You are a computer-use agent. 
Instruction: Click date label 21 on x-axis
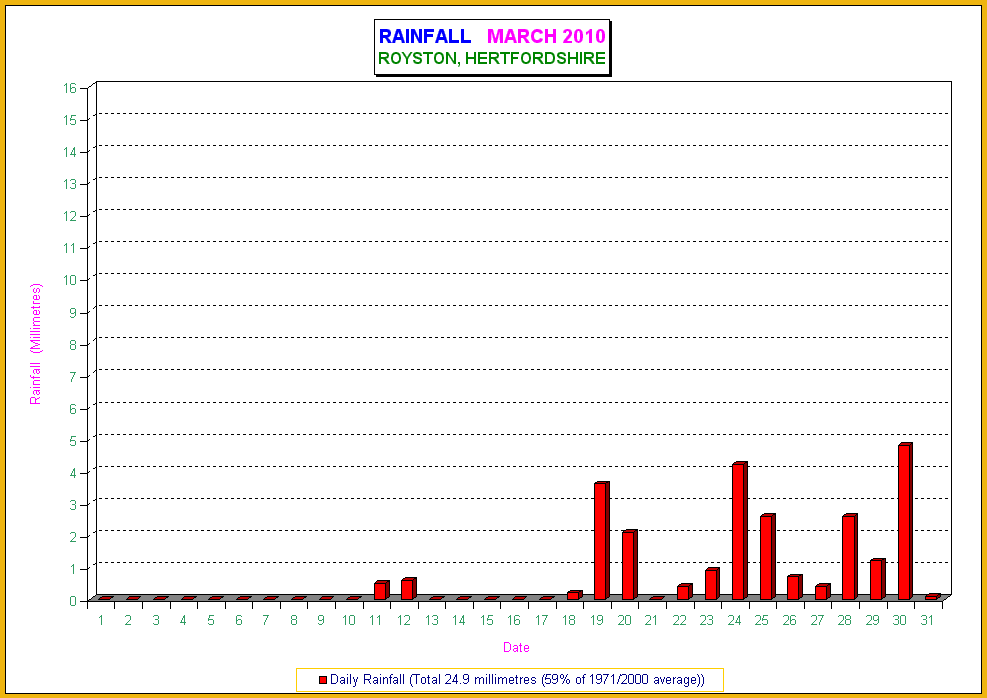pos(651,621)
